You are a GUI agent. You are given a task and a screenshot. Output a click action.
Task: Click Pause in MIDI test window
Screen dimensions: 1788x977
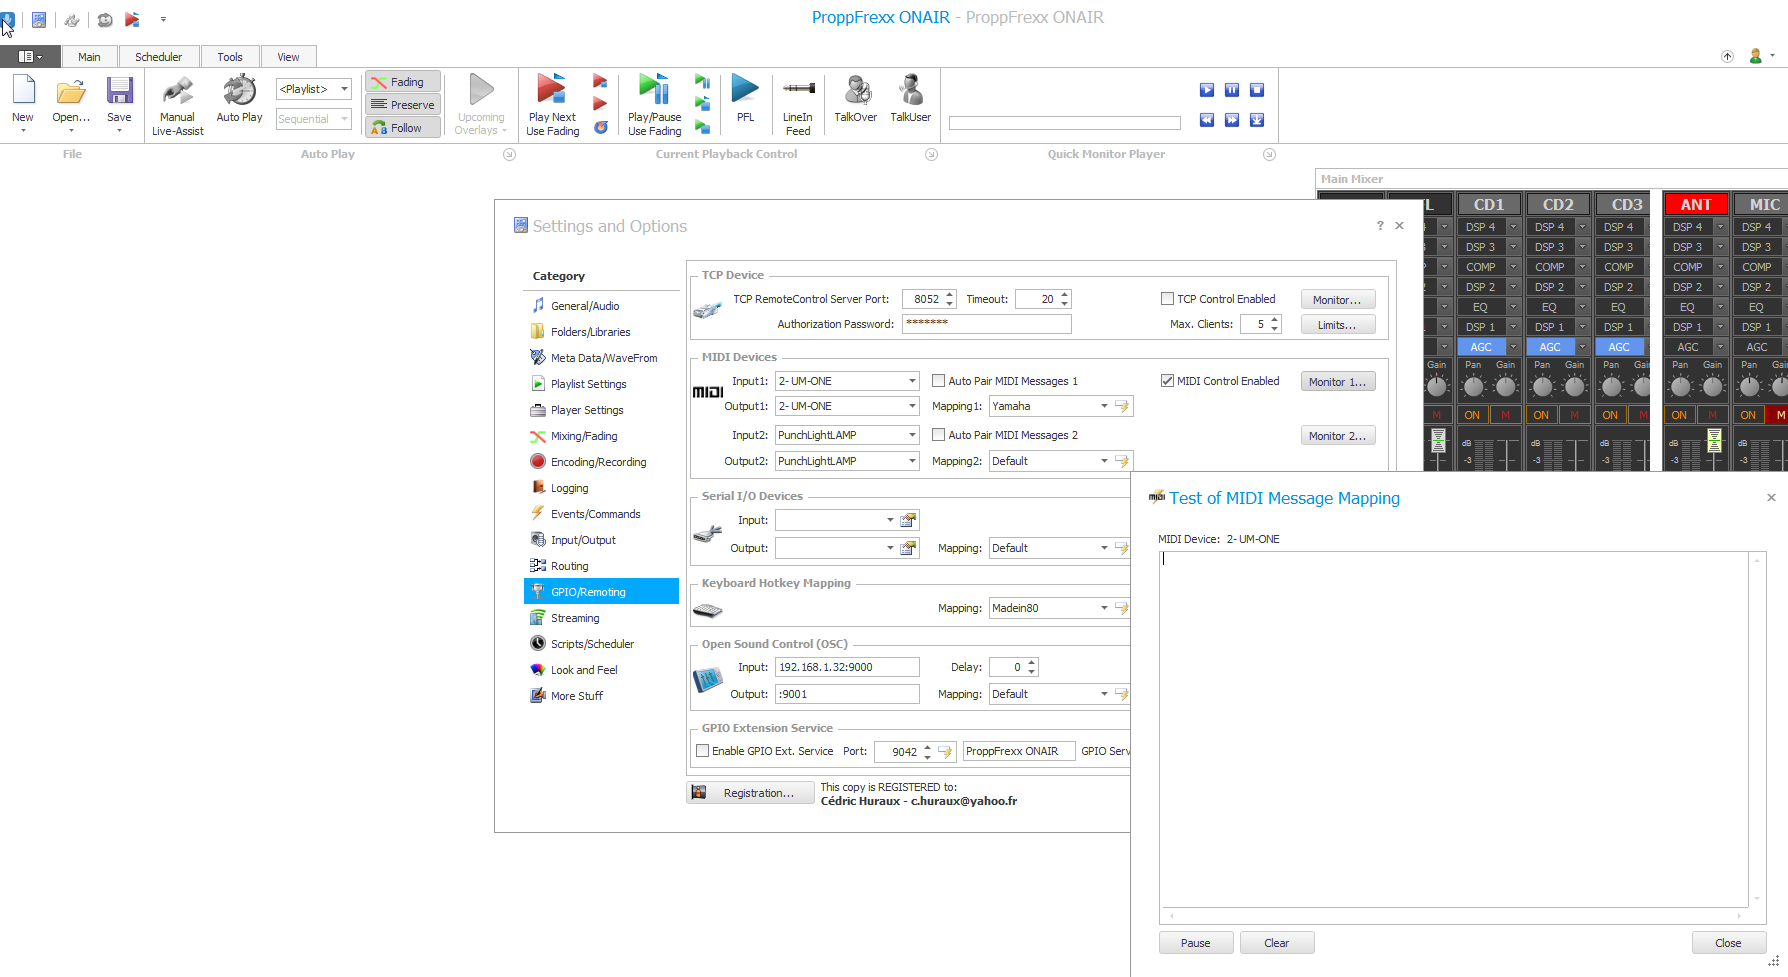tap(1196, 943)
